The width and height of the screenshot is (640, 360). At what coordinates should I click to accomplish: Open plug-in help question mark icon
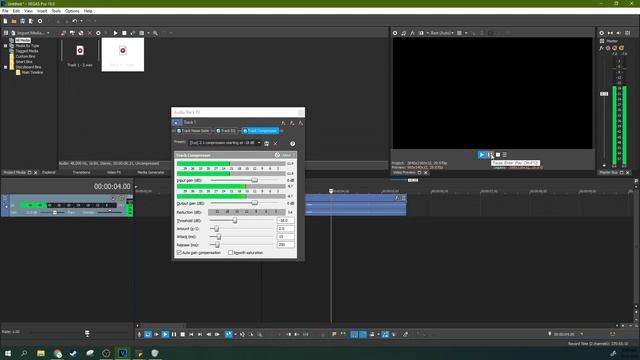tap(292, 144)
